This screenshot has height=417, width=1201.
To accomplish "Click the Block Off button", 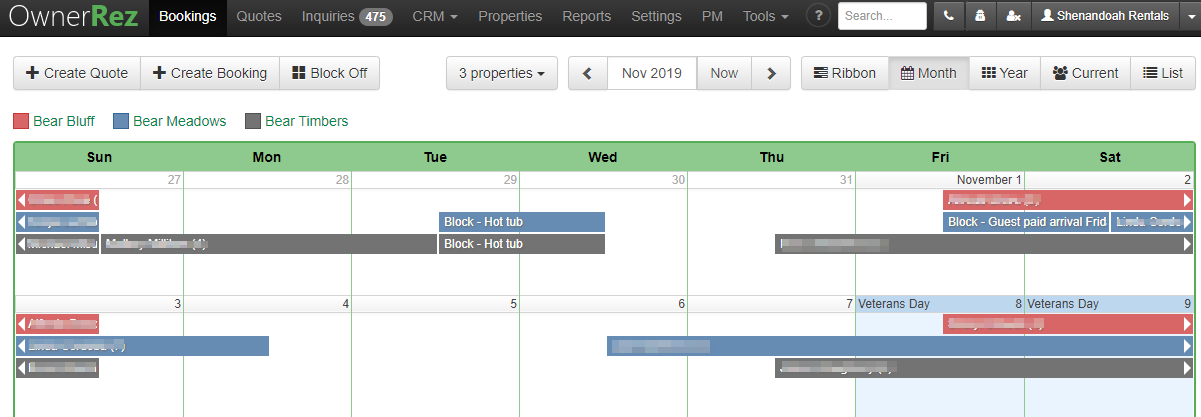I will 330,73.
